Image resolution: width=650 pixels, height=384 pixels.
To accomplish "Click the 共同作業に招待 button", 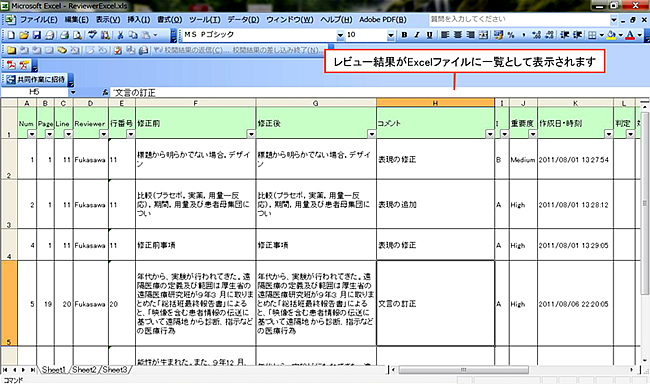I will click(36, 79).
